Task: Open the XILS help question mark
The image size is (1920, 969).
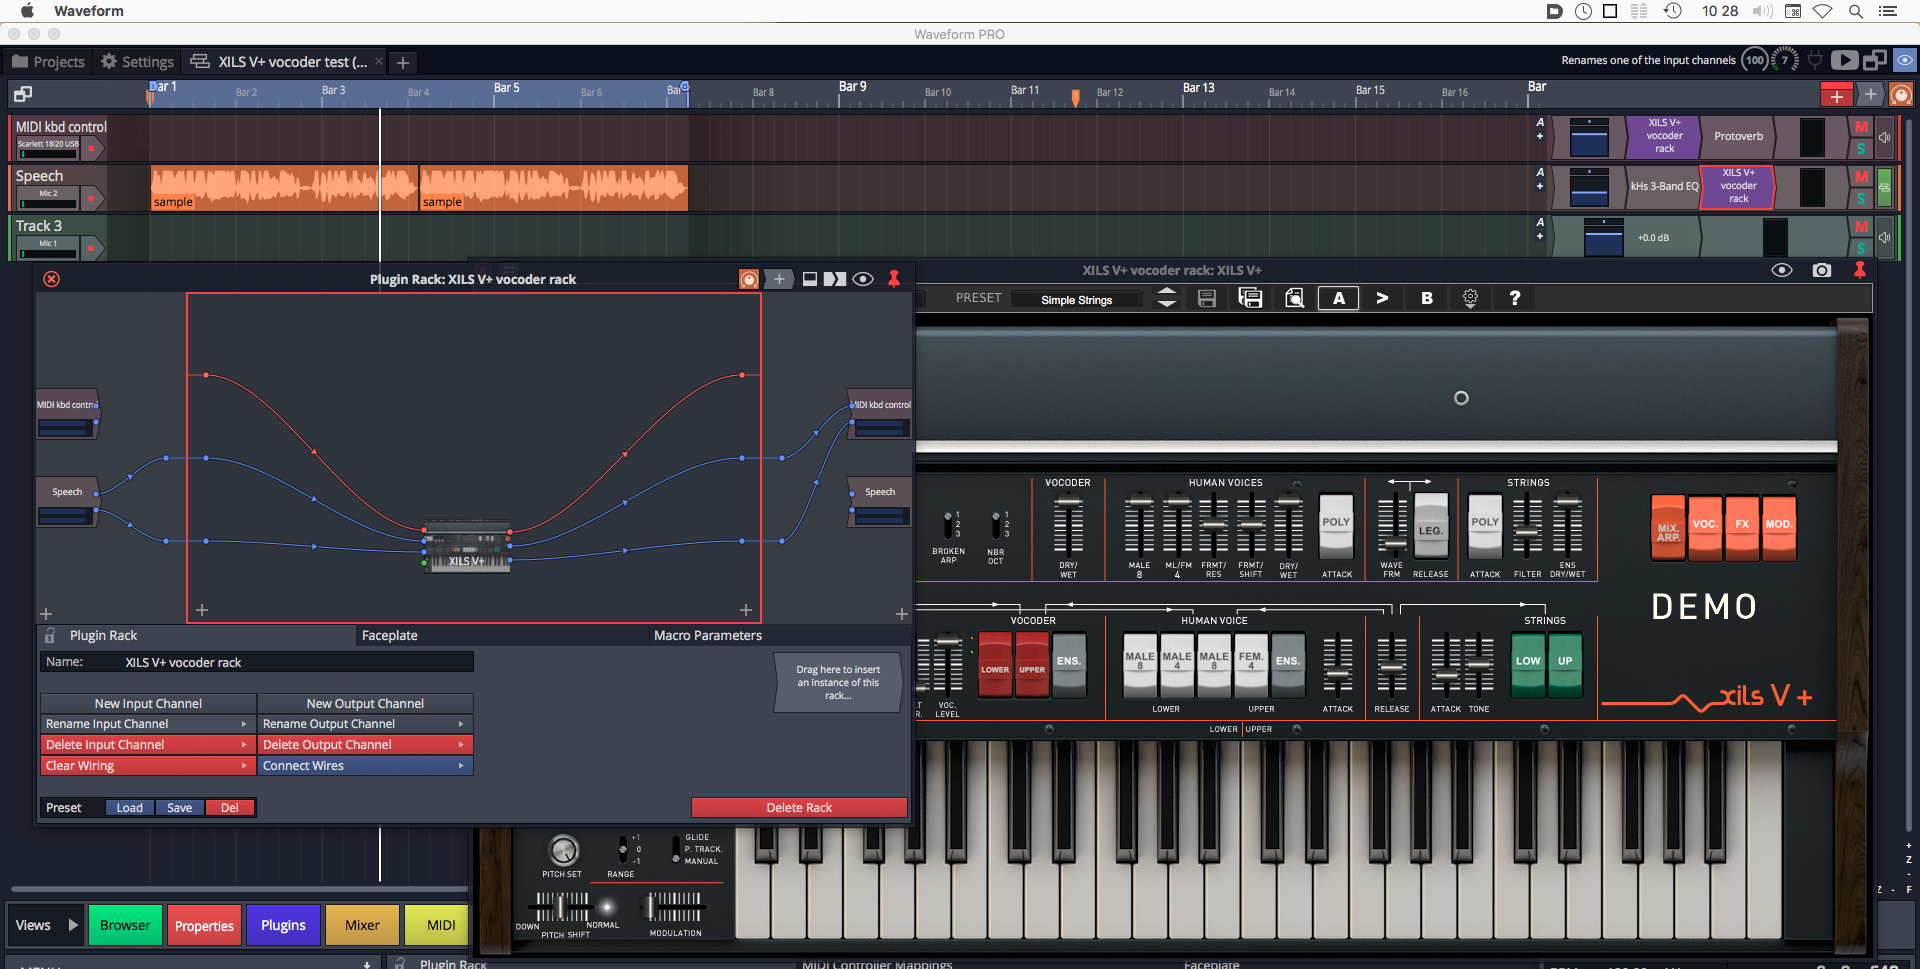Action: (x=1515, y=298)
